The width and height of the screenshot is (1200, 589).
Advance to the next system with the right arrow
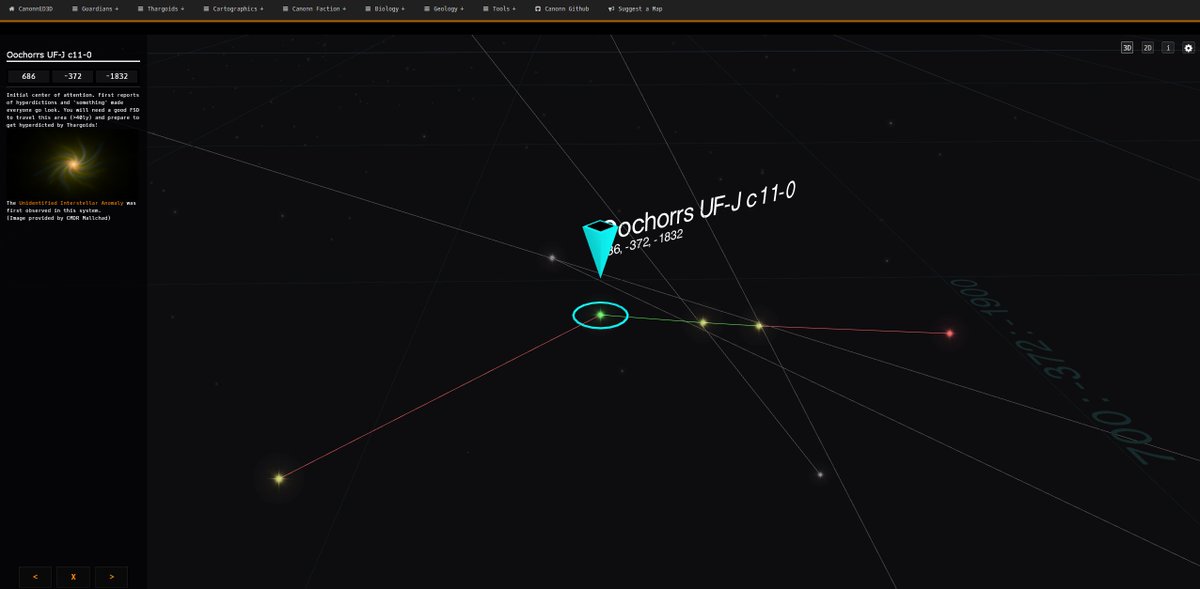click(110, 576)
